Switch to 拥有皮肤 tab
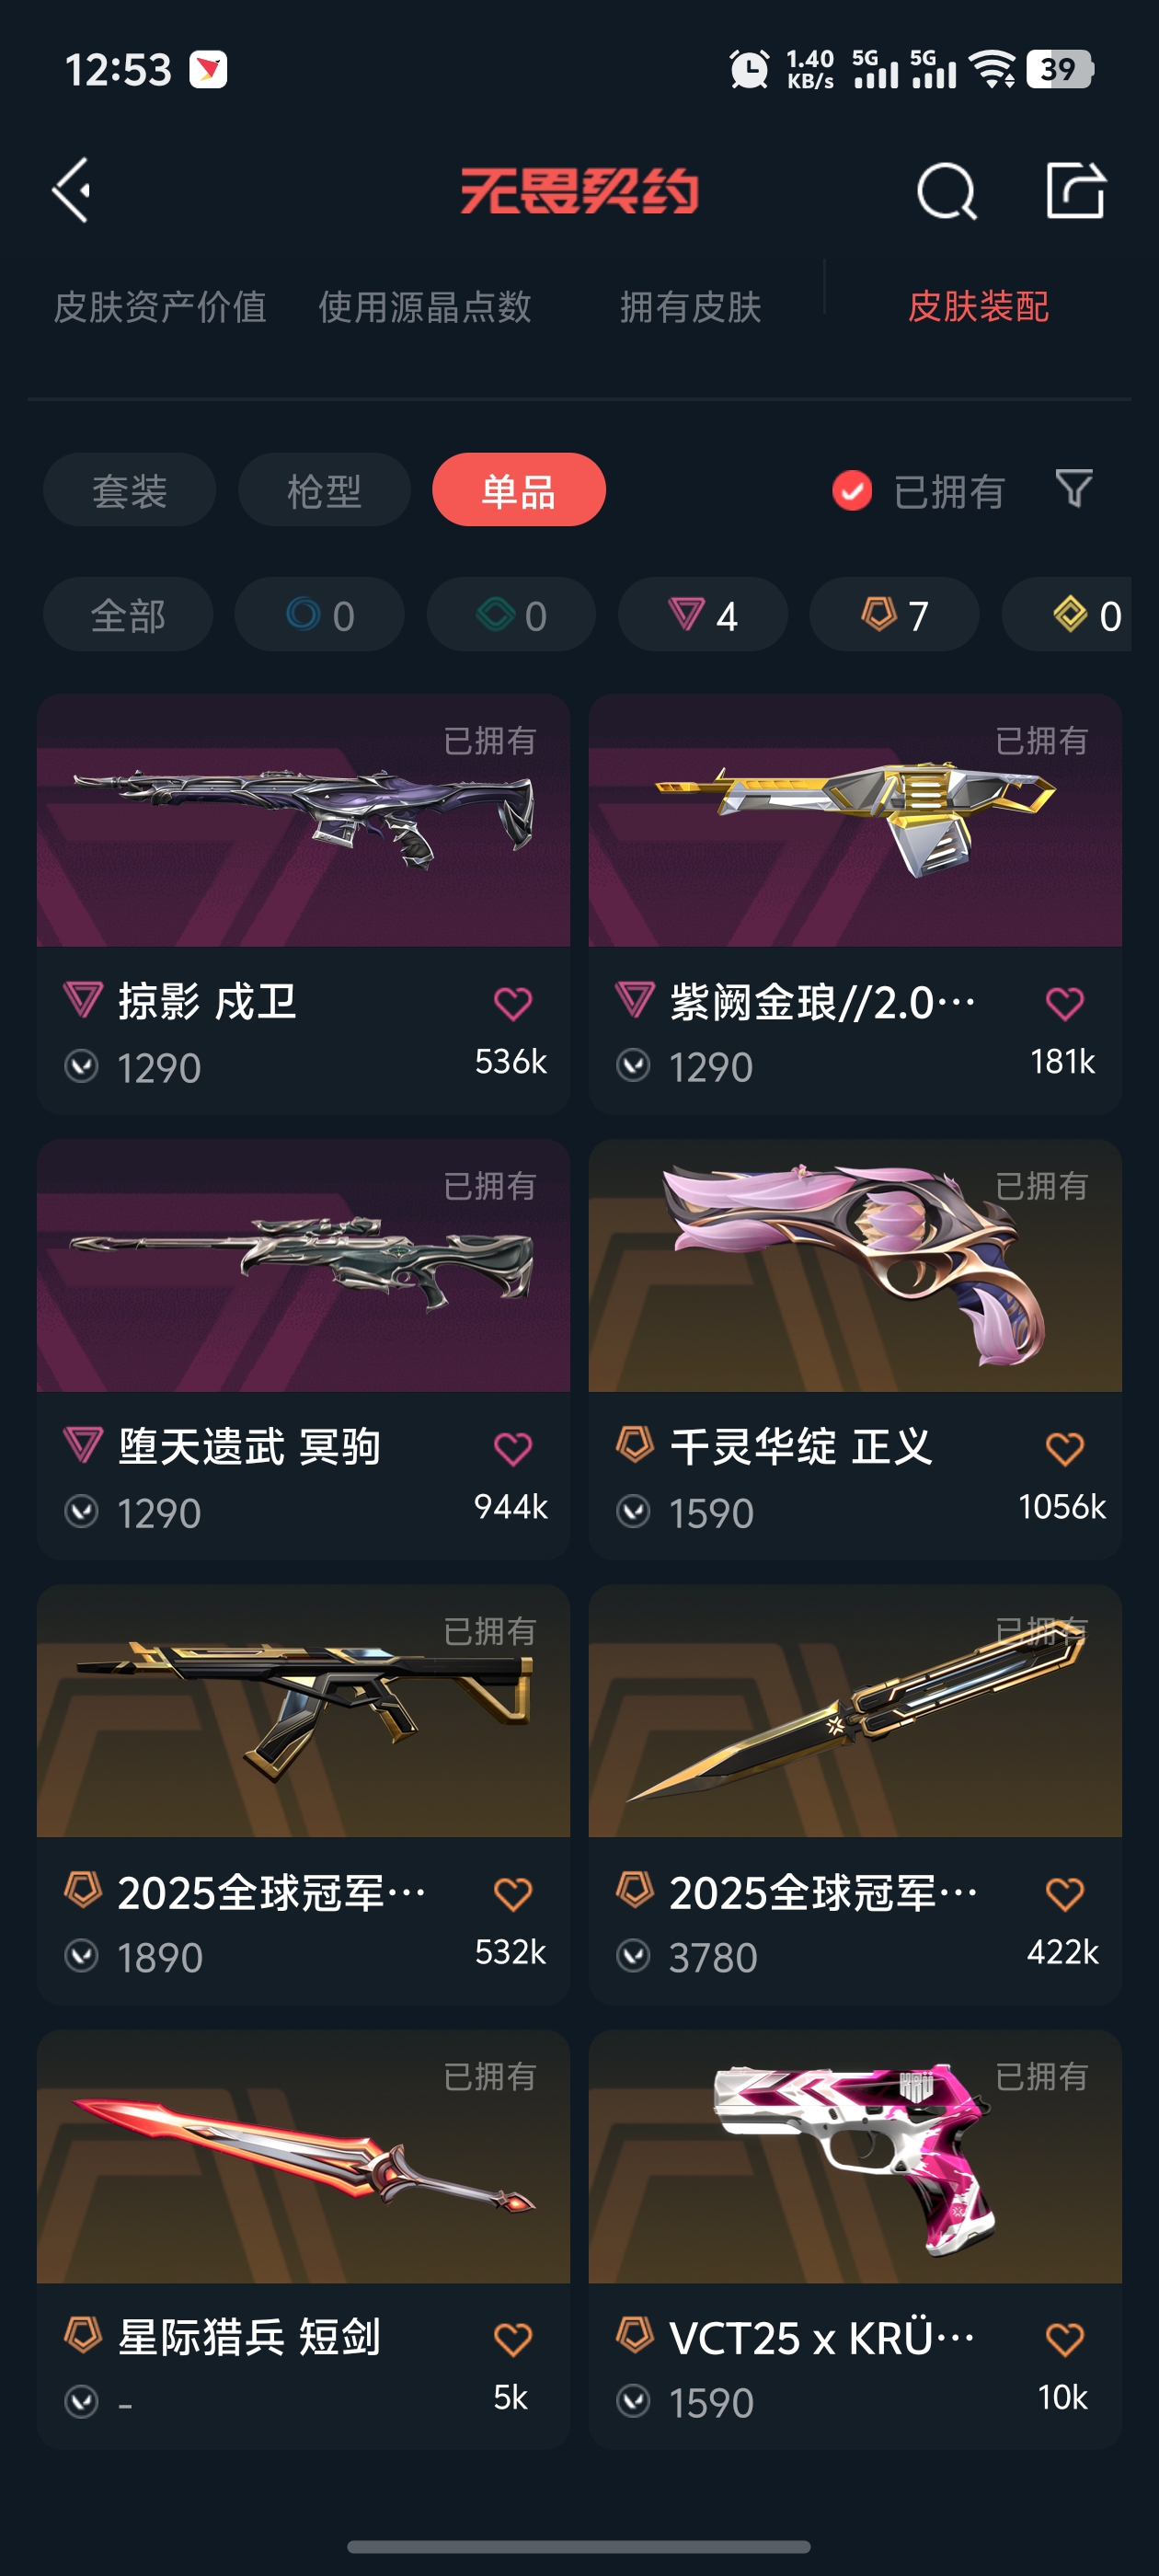 [690, 306]
